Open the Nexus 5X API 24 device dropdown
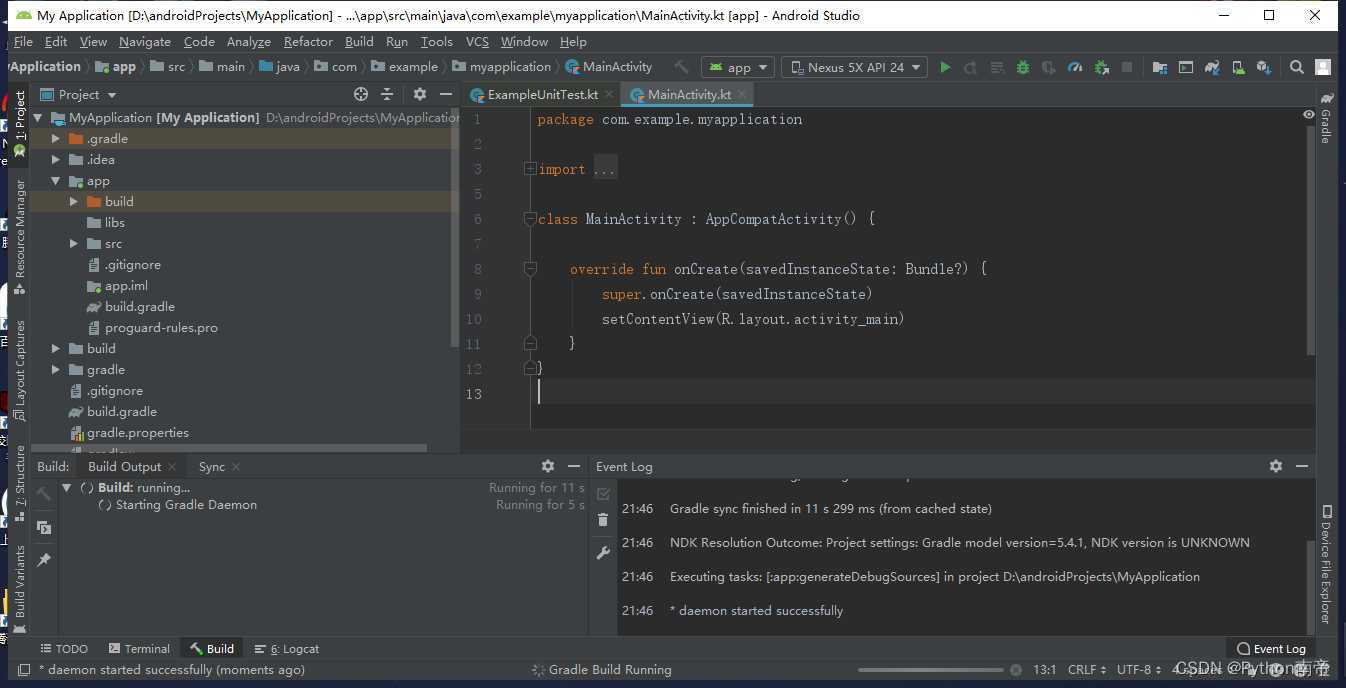This screenshot has width=1346, height=688. point(856,67)
